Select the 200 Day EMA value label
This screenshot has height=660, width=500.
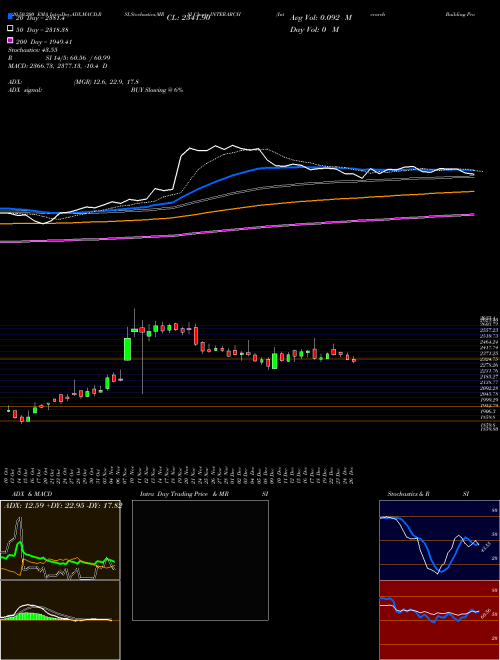pos(44,42)
